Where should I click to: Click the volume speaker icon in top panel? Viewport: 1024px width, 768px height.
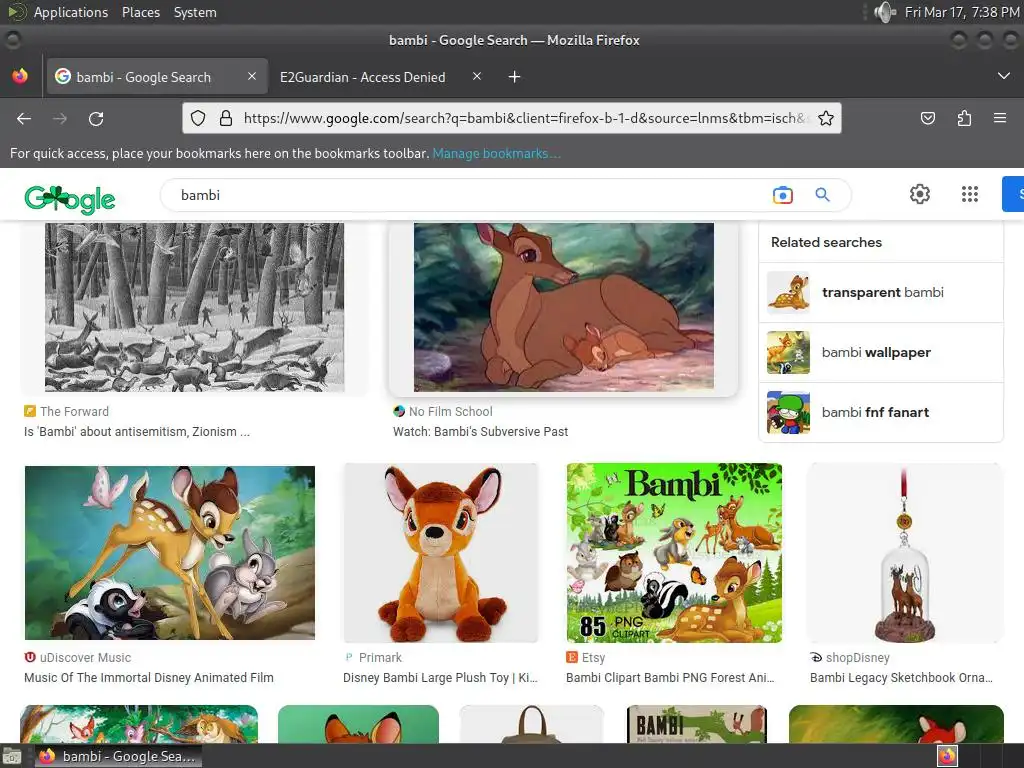click(885, 12)
